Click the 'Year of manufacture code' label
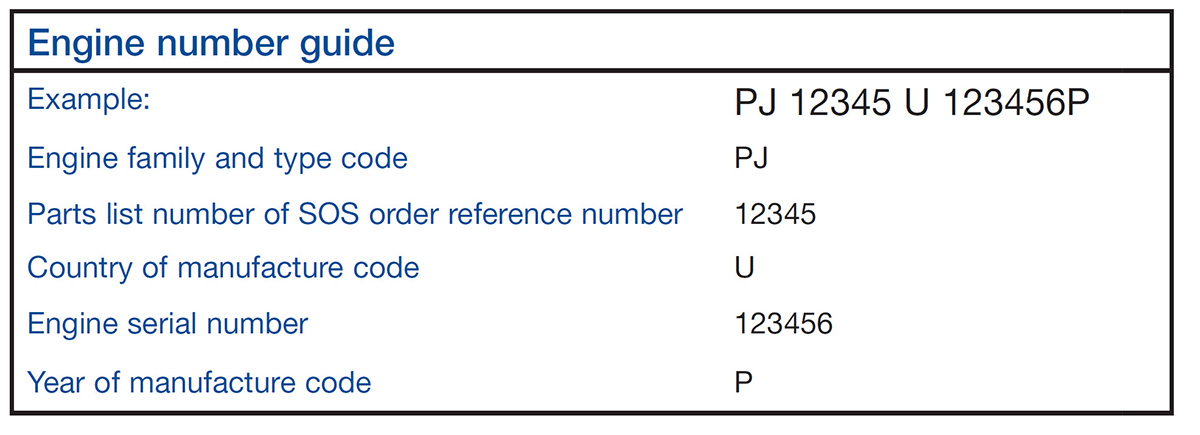 [199, 381]
